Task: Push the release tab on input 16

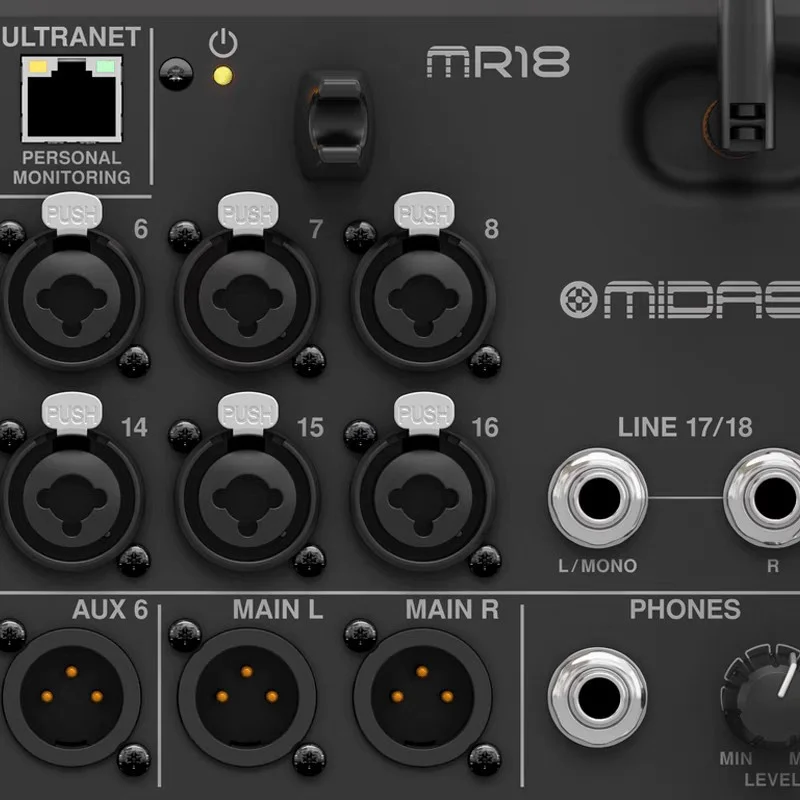Action: pos(424,412)
